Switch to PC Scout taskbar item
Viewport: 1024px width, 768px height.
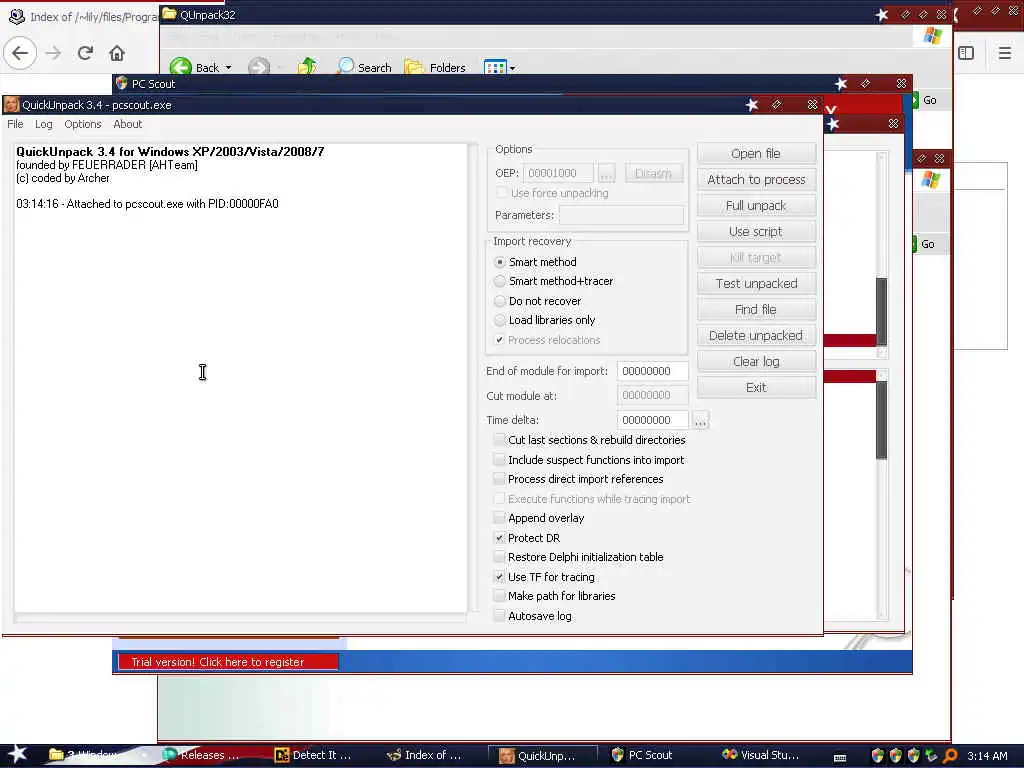641,755
